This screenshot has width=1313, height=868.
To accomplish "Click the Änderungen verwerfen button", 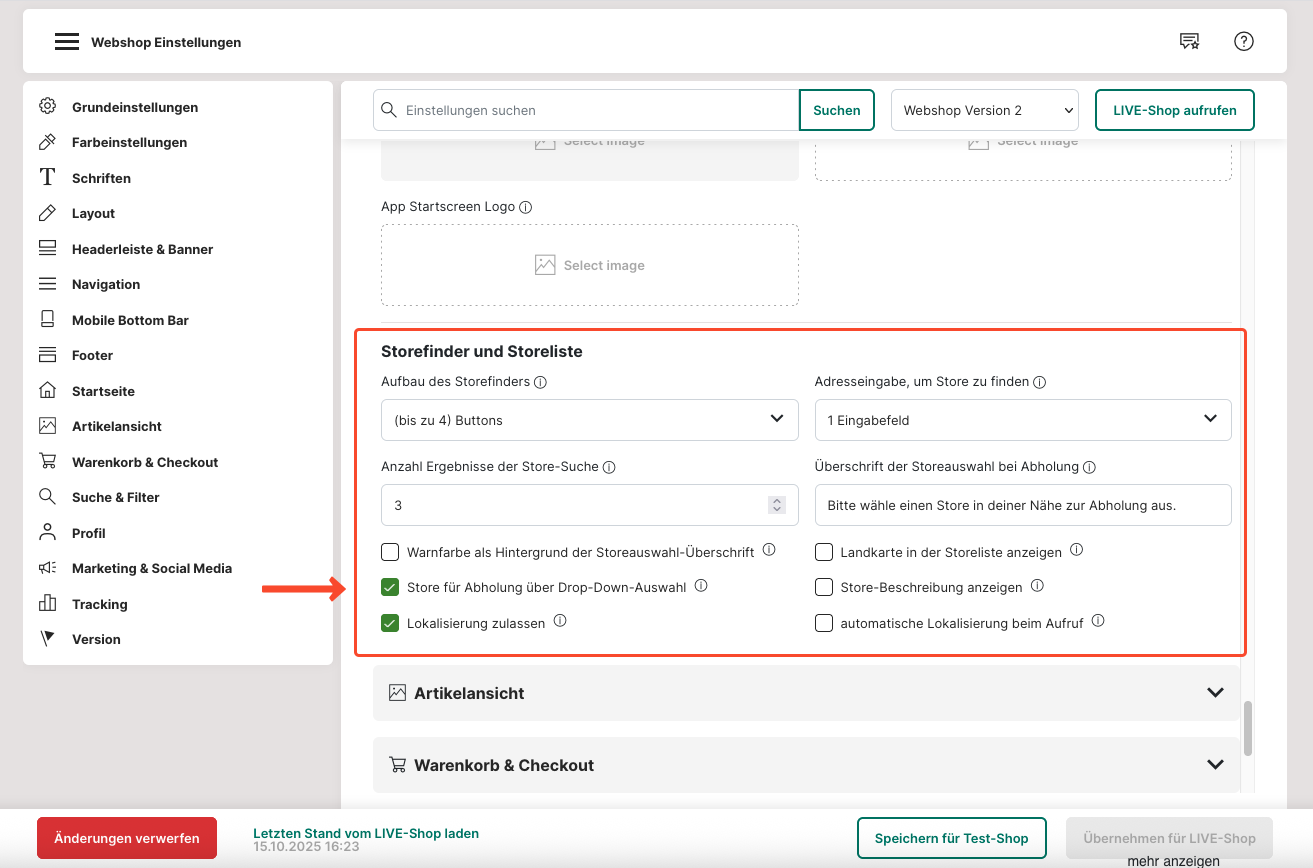I will click(x=127, y=838).
